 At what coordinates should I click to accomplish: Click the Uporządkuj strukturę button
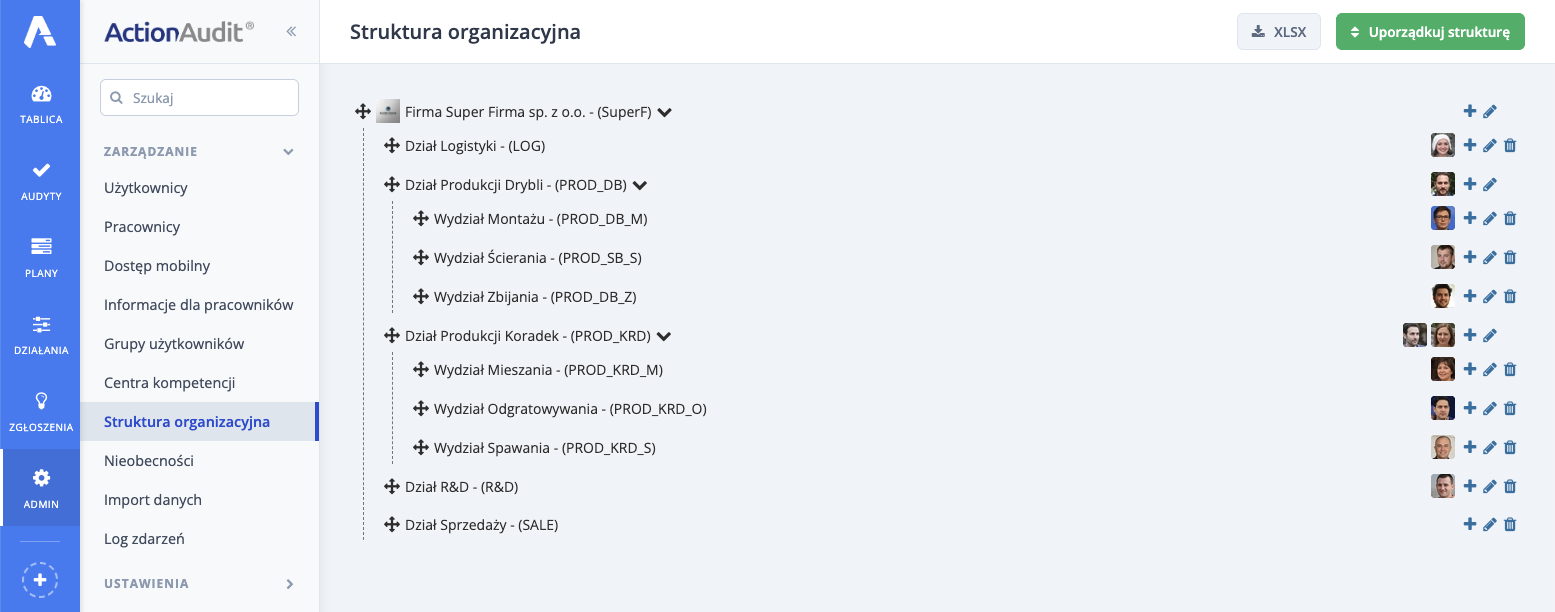[1429, 32]
